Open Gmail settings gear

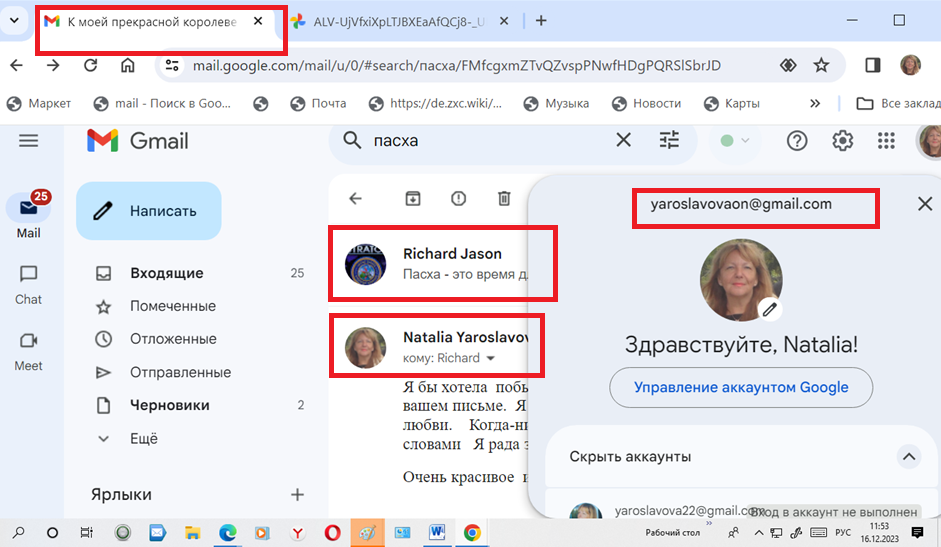pos(843,141)
